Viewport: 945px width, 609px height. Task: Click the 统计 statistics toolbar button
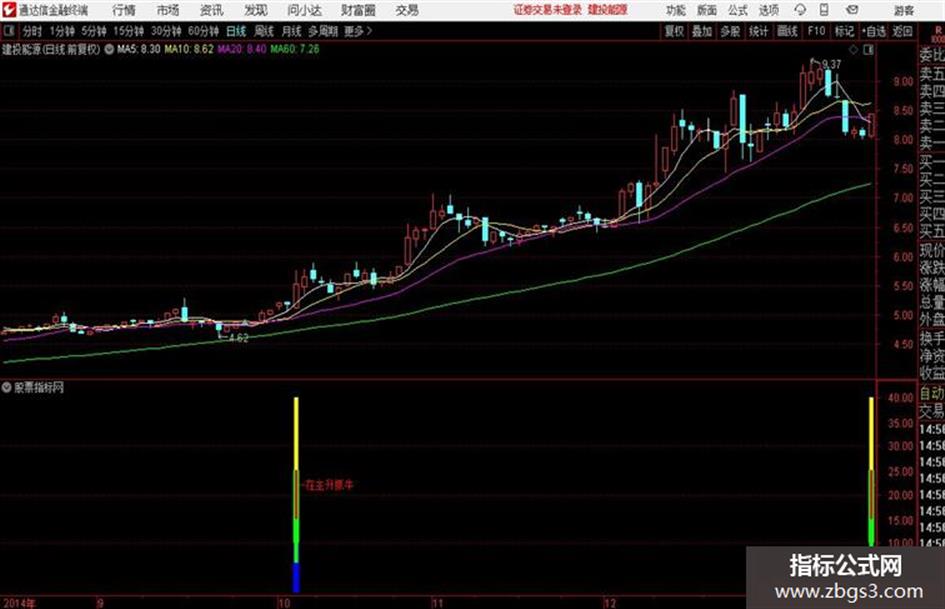point(758,31)
